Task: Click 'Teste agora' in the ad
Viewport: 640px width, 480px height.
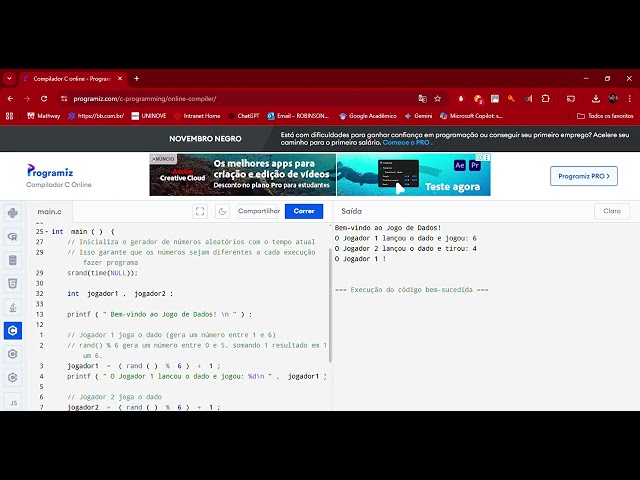Action: [452, 187]
